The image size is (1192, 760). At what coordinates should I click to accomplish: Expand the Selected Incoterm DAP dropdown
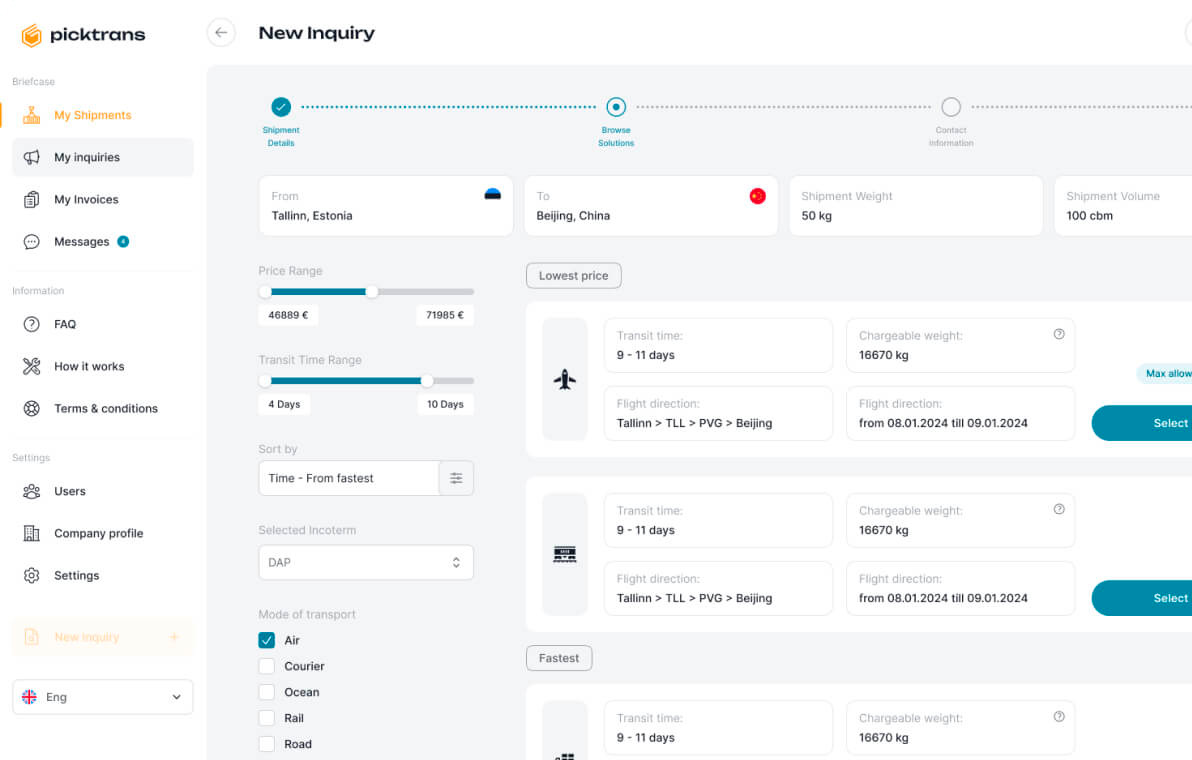pyautogui.click(x=366, y=562)
